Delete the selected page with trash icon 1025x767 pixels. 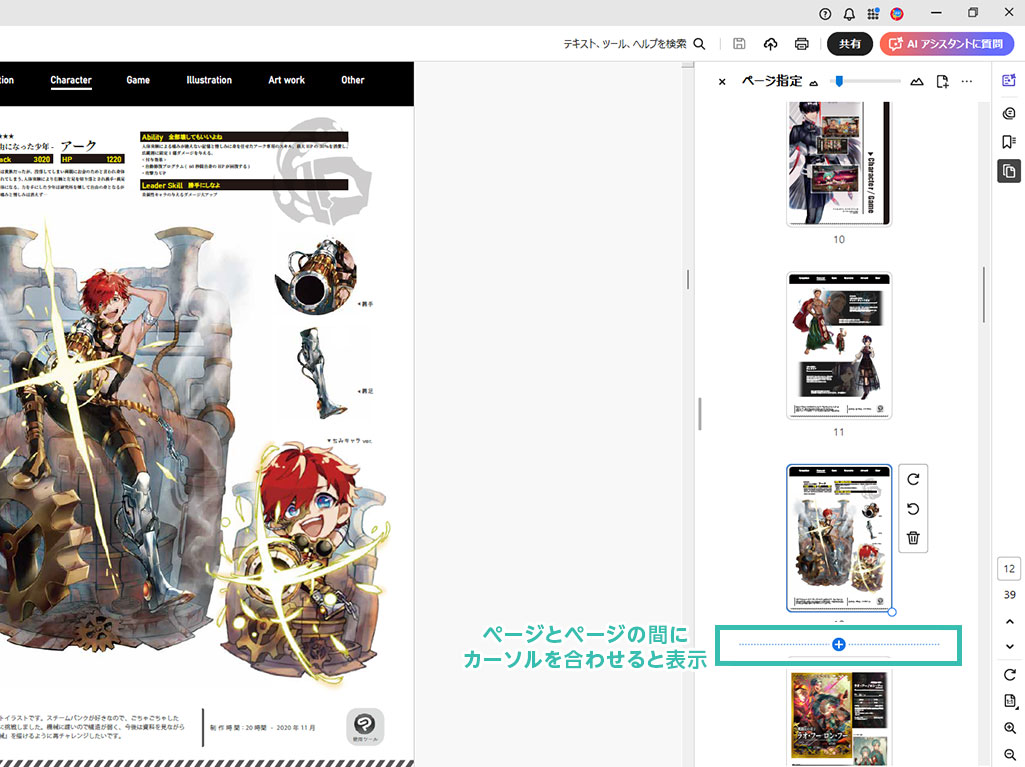[913, 538]
